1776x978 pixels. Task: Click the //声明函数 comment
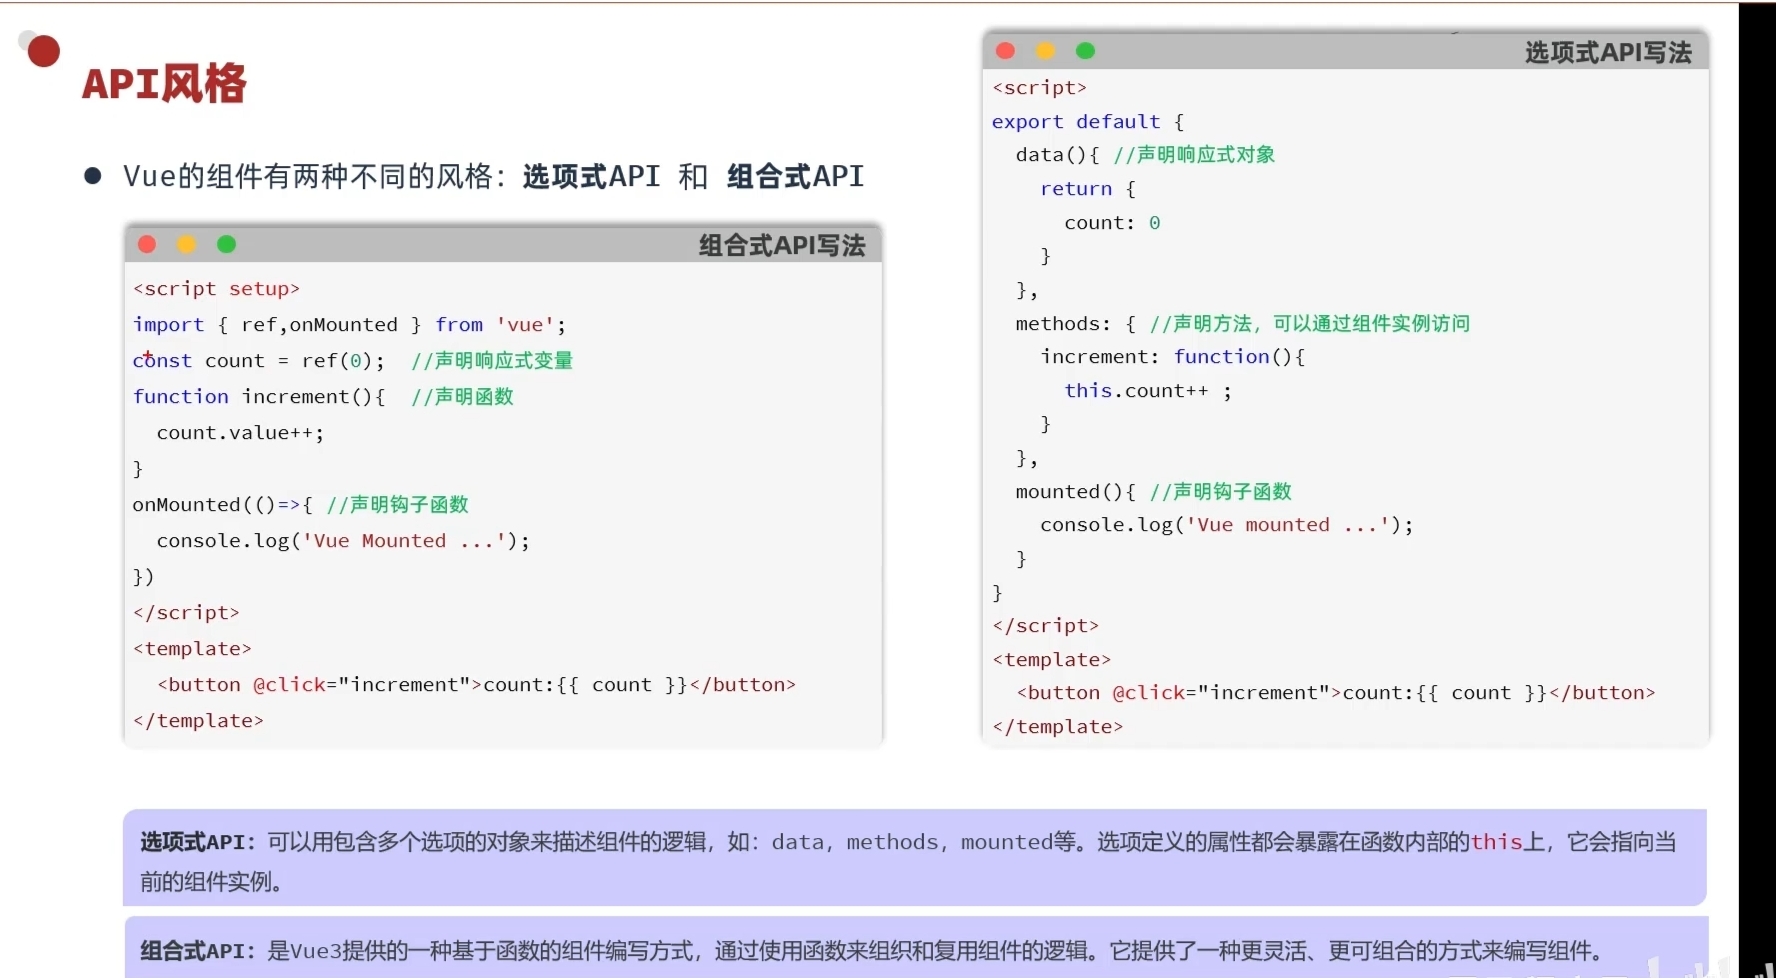point(462,397)
